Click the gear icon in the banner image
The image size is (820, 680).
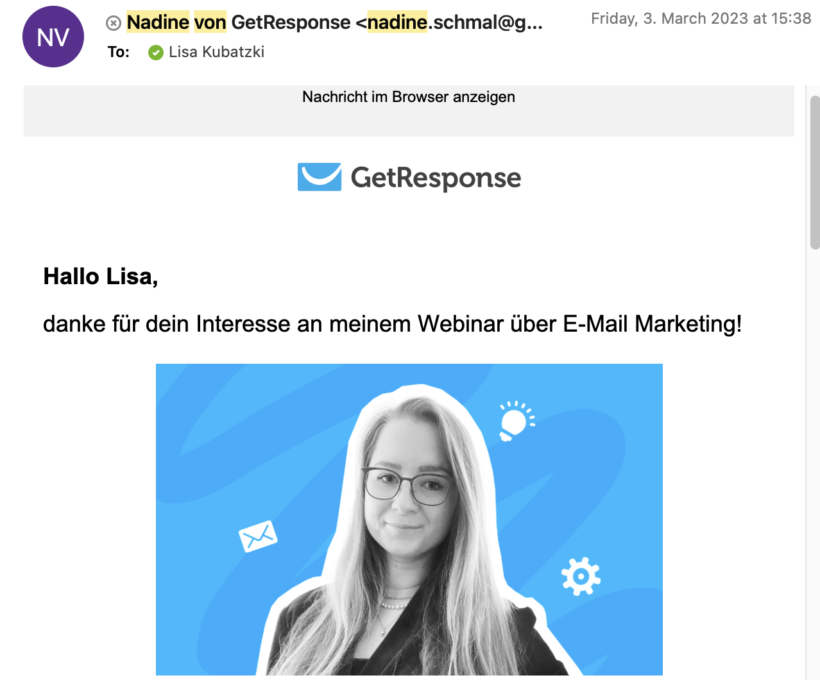[x=580, y=576]
